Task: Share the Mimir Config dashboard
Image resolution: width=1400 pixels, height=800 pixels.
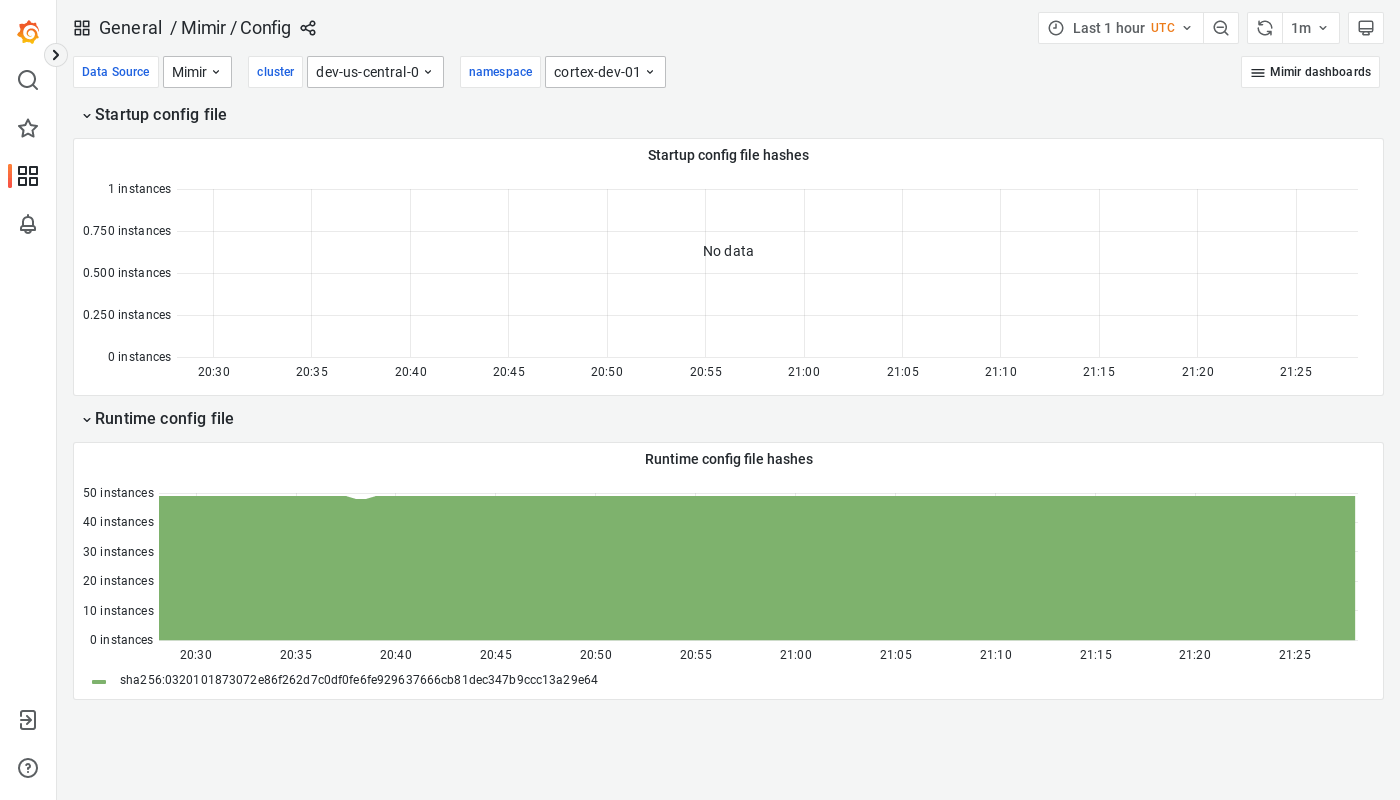Action: [308, 28]
